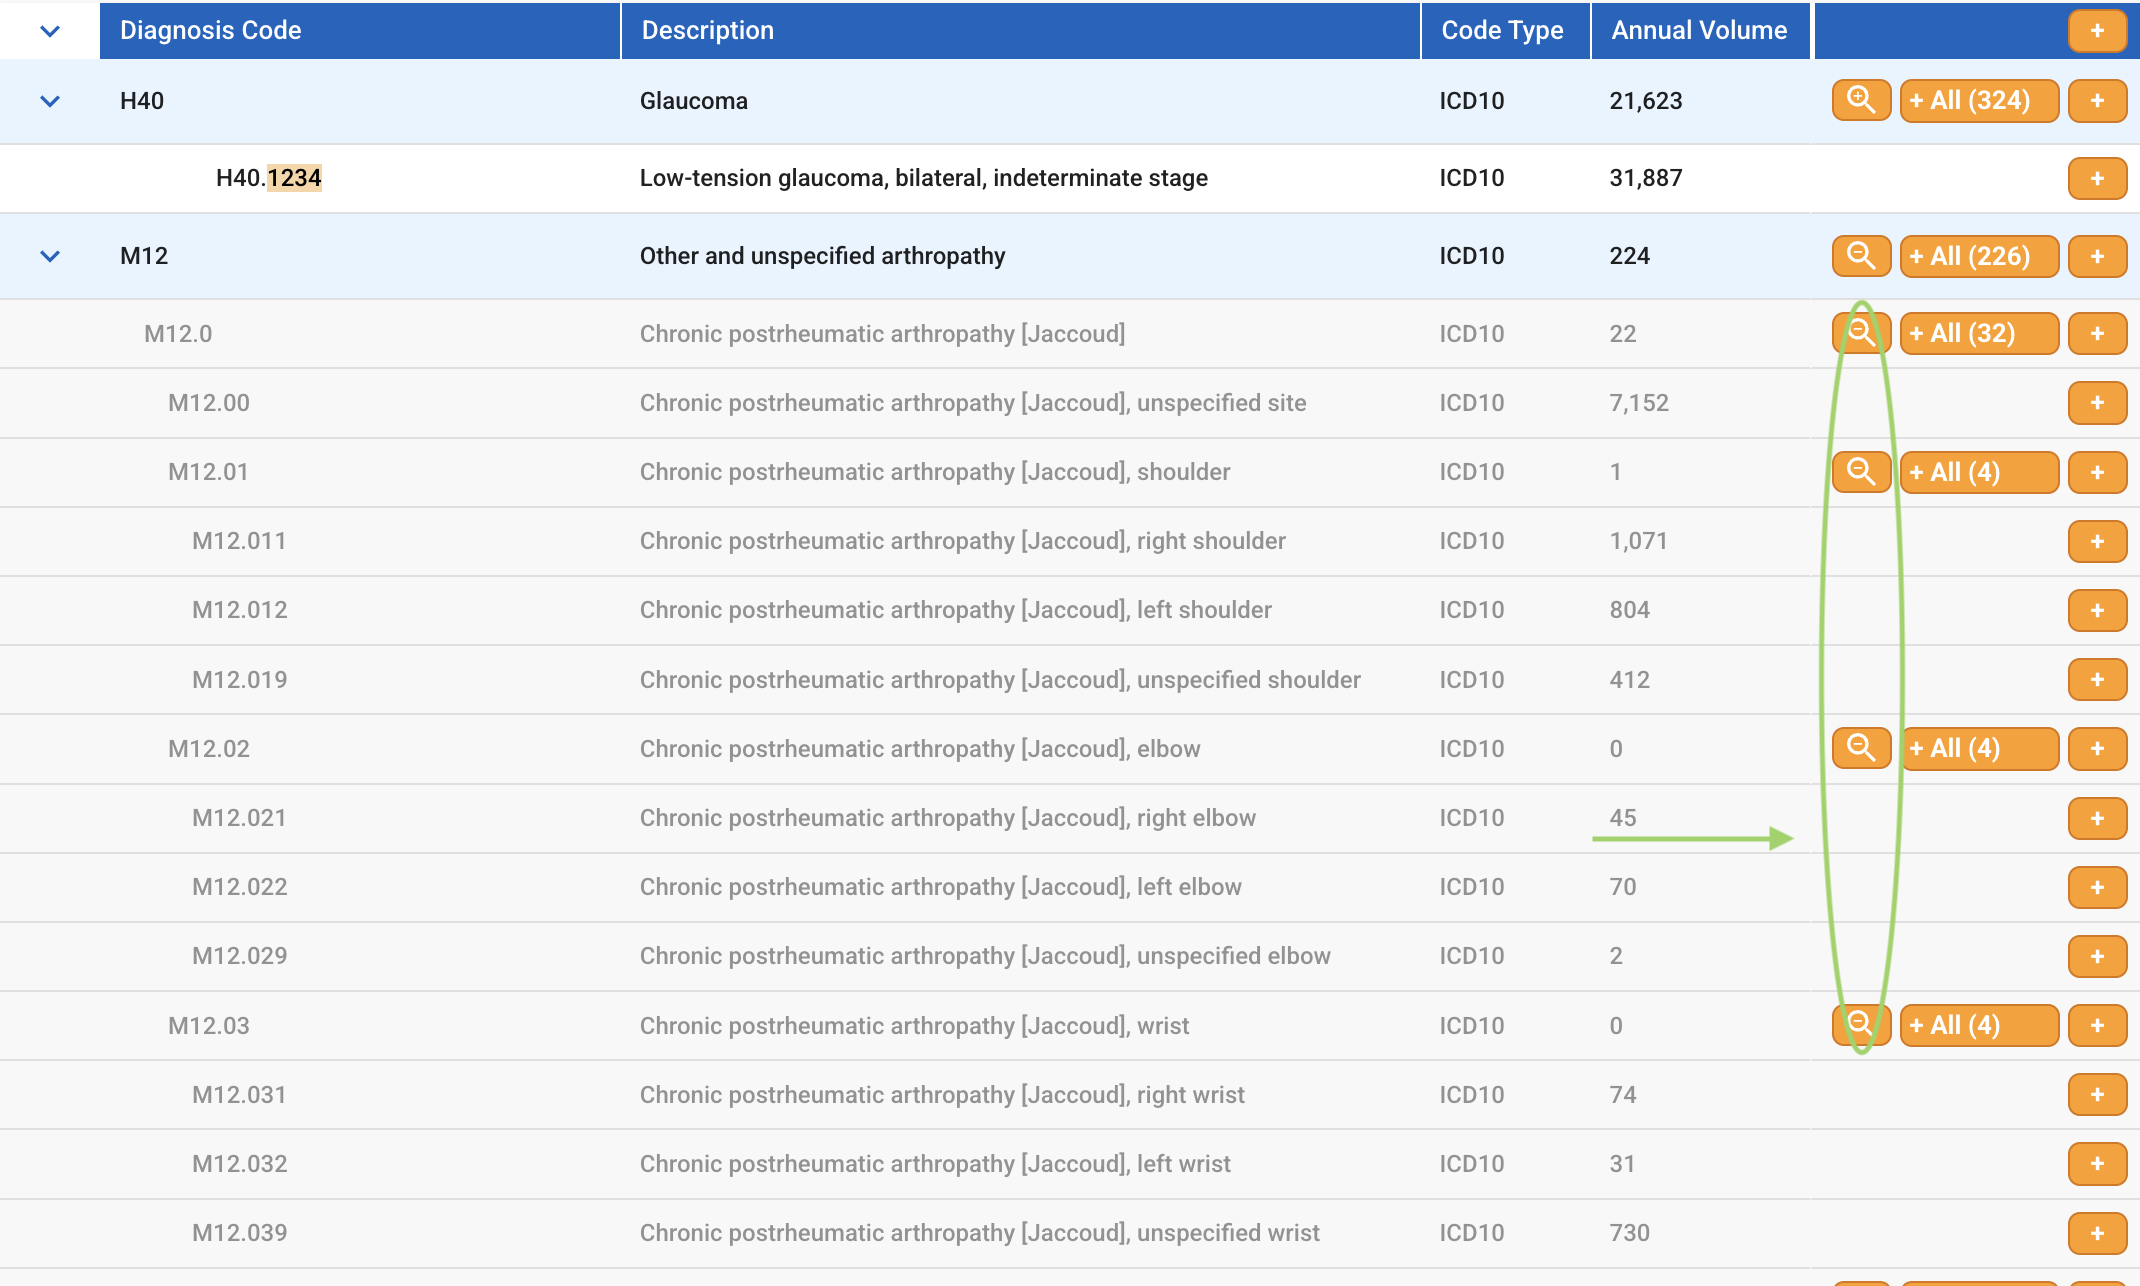Screen dimensions: 2140x1286
Task: Click the ICD10 code type for Glaucoma
Action: pos(1472,101)
